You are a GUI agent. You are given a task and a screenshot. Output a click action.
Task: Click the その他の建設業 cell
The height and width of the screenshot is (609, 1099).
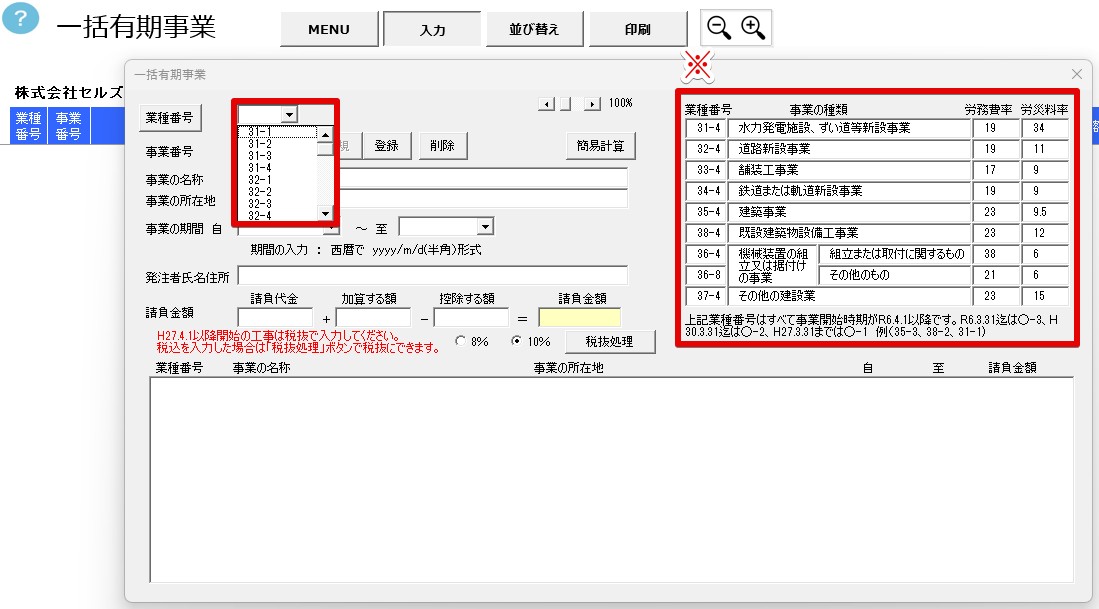[x=850, y=296]
